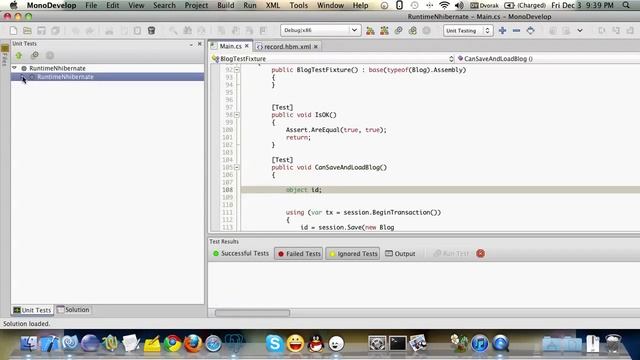Close the Main.cs tab
Screen dimensions: 640x360
(x=247, y=46)
